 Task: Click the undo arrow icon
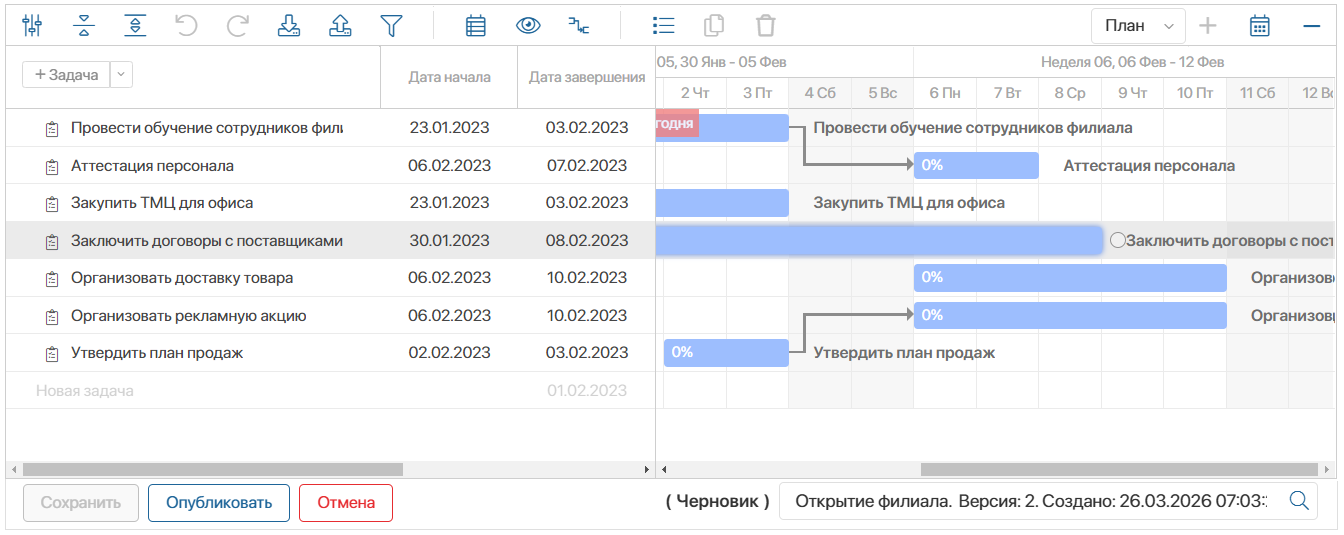186,25
